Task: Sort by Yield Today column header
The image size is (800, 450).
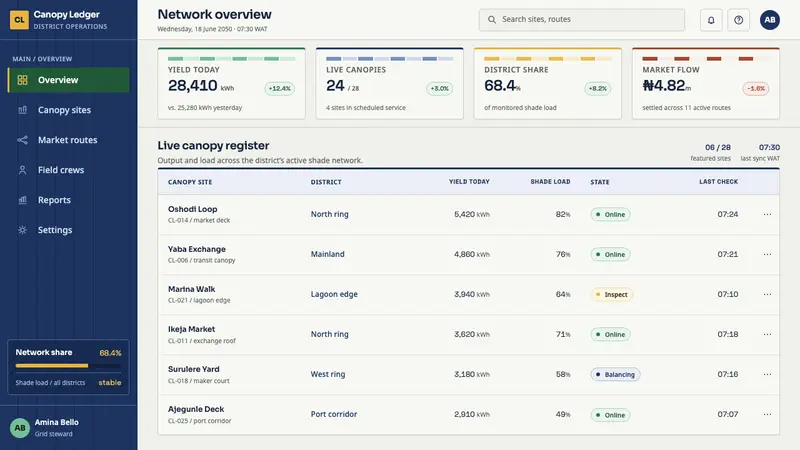Action: 469,182
